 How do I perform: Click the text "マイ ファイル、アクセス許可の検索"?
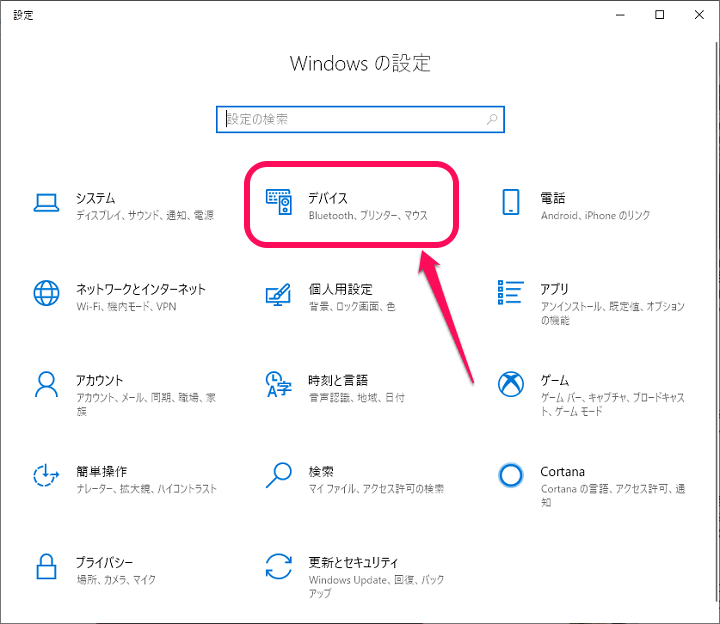[377, 489]
